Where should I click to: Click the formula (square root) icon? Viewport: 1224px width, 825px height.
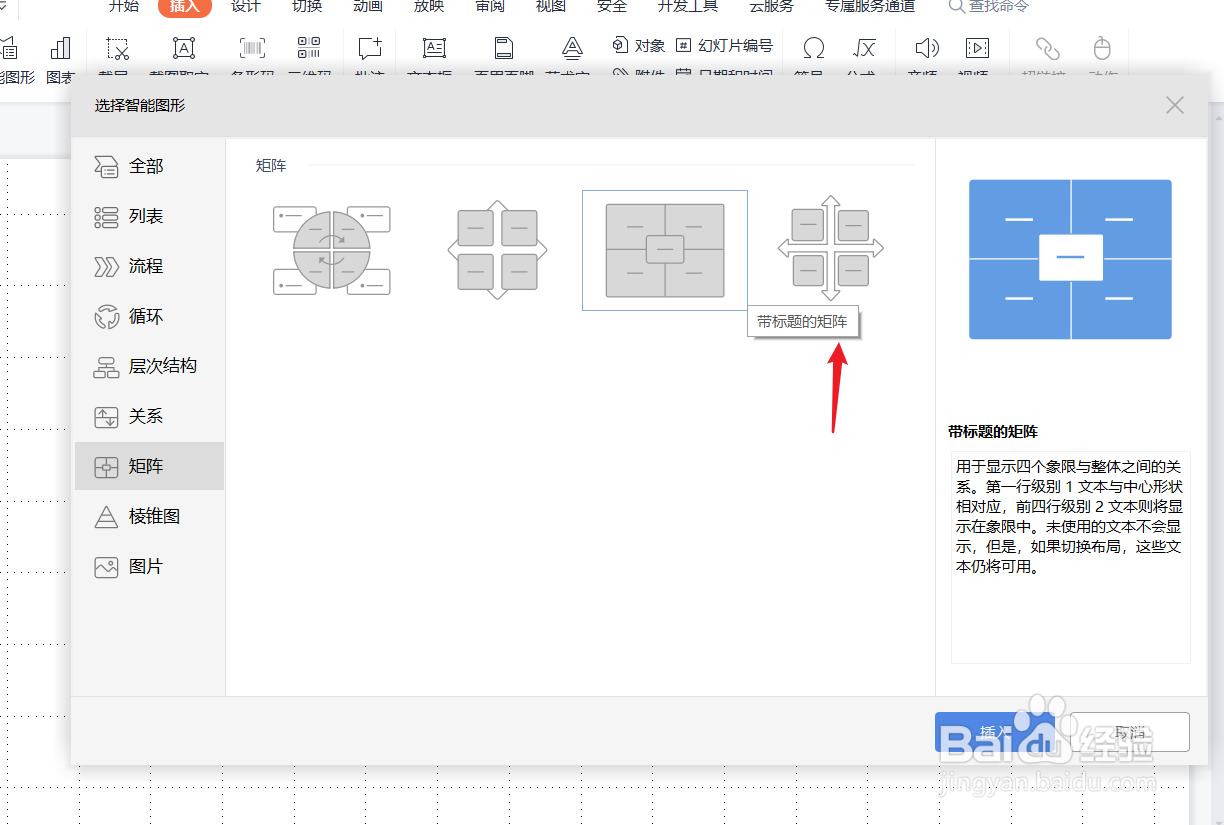point(864,48)
